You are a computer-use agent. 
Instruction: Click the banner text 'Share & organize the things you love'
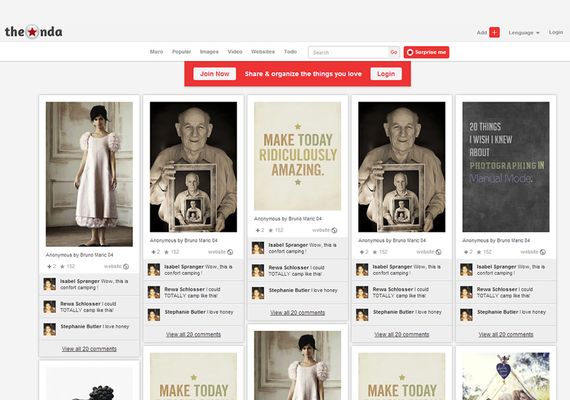click(x=303, y=74)
